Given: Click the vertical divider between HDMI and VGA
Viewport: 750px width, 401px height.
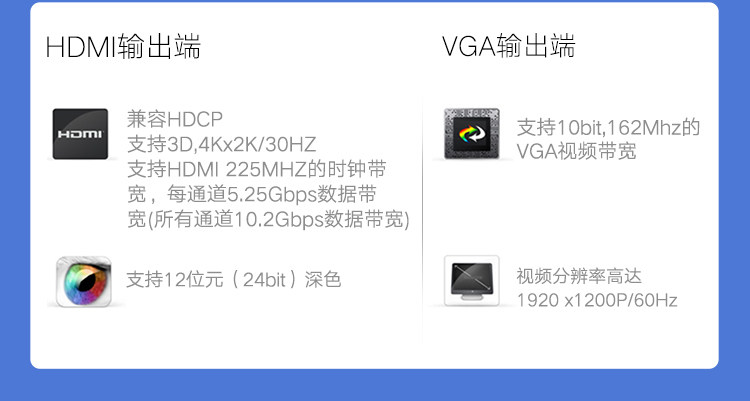Looking at the screenshot, I should click(422, 220).
